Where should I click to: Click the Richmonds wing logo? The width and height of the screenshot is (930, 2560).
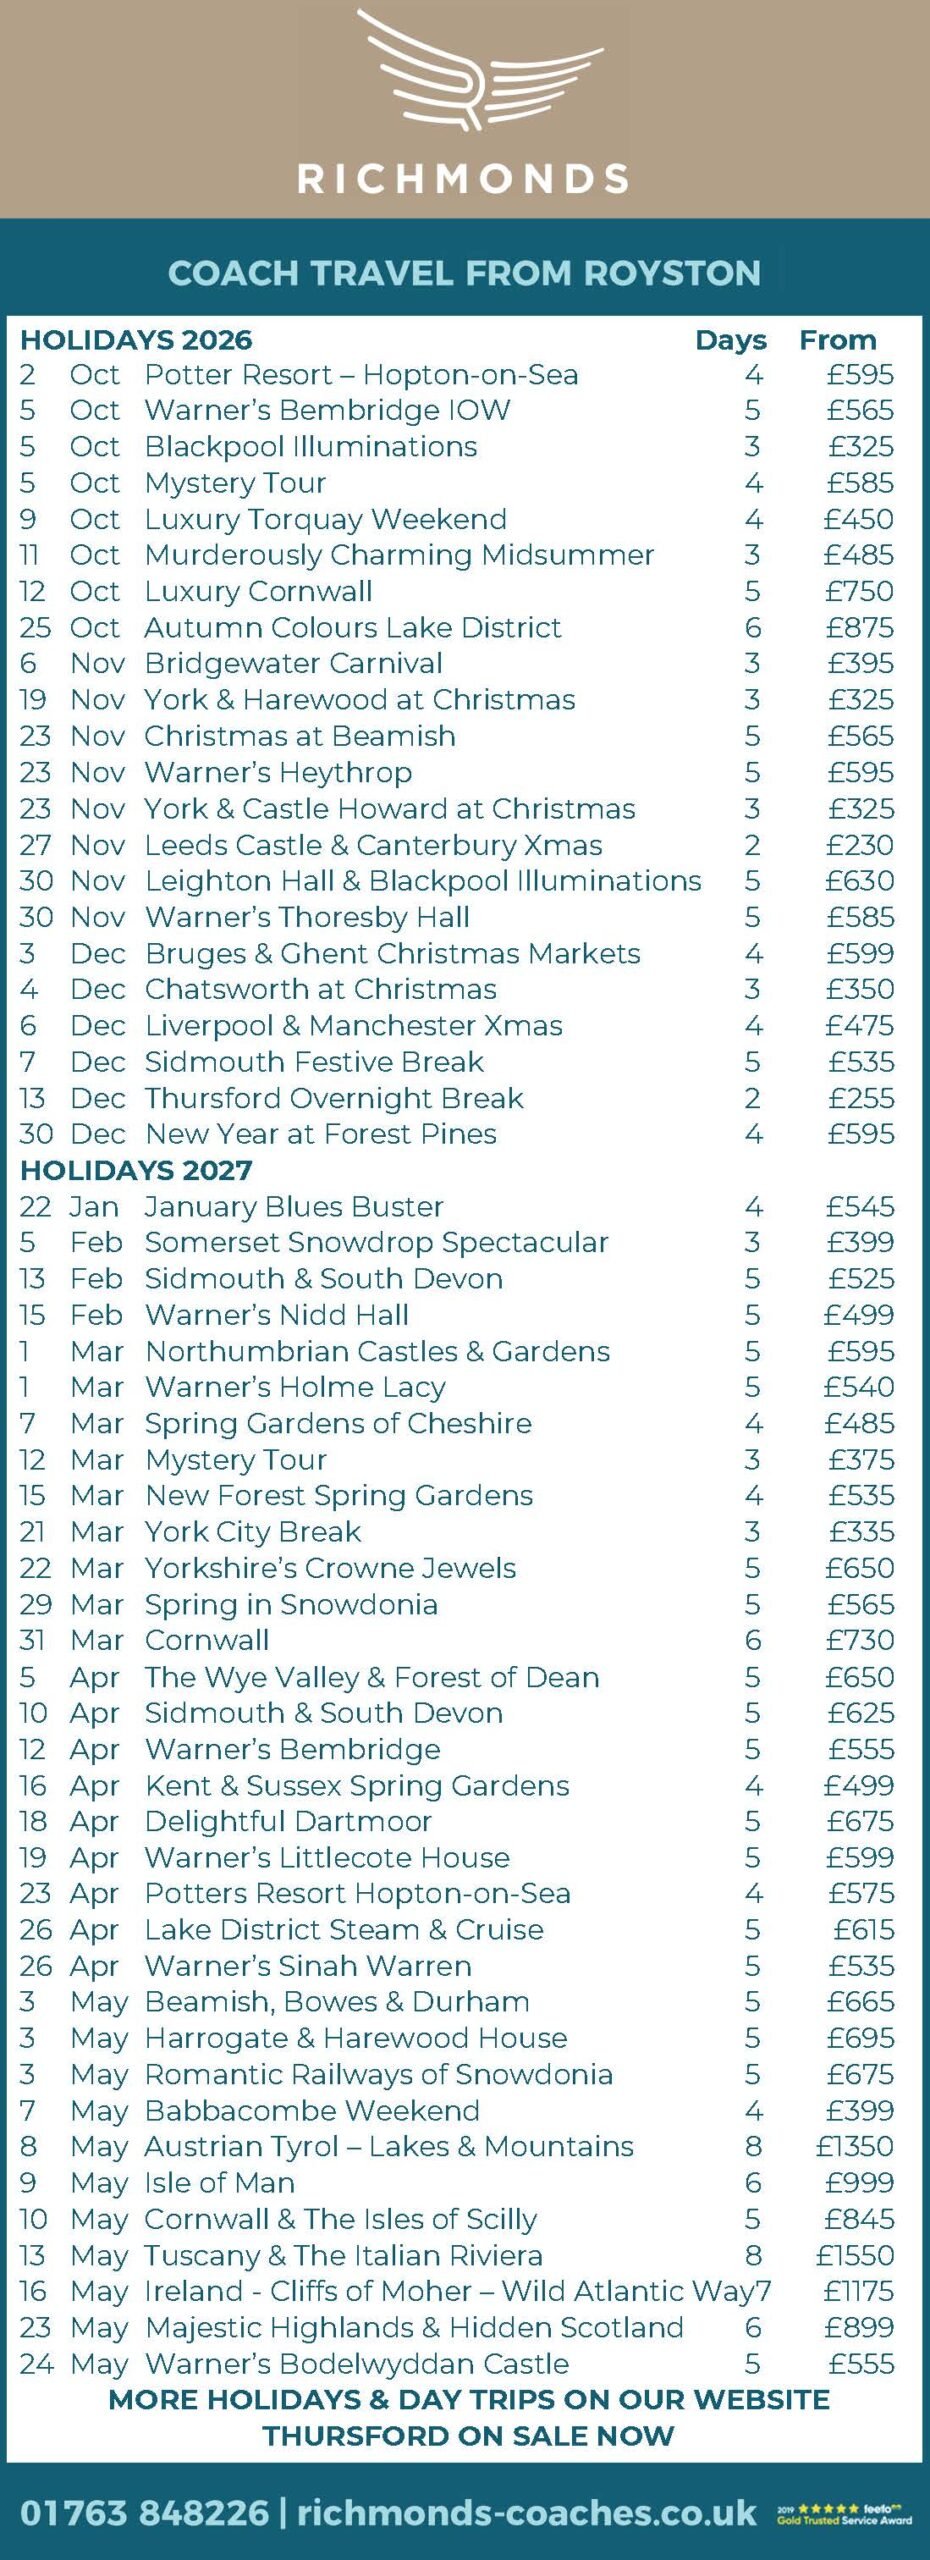480,70
